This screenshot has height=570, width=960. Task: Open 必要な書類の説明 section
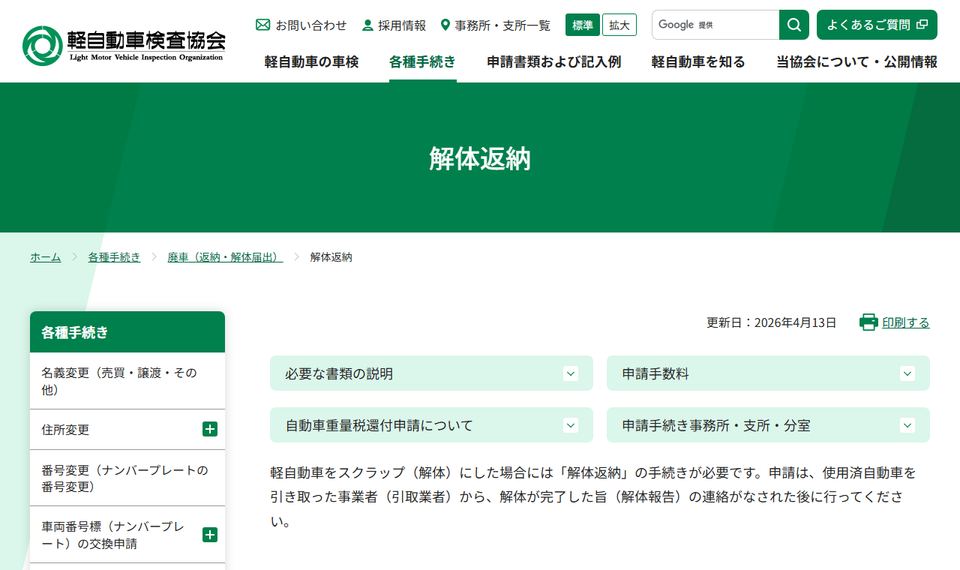(431, 373)
